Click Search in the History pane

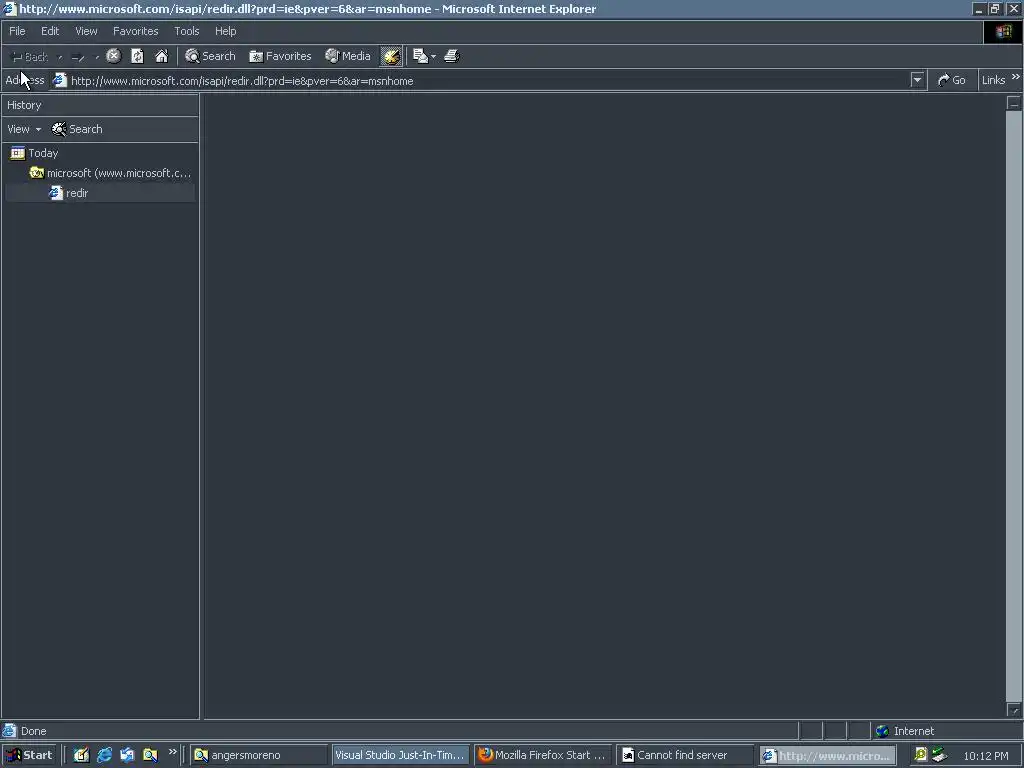(77, 129)
